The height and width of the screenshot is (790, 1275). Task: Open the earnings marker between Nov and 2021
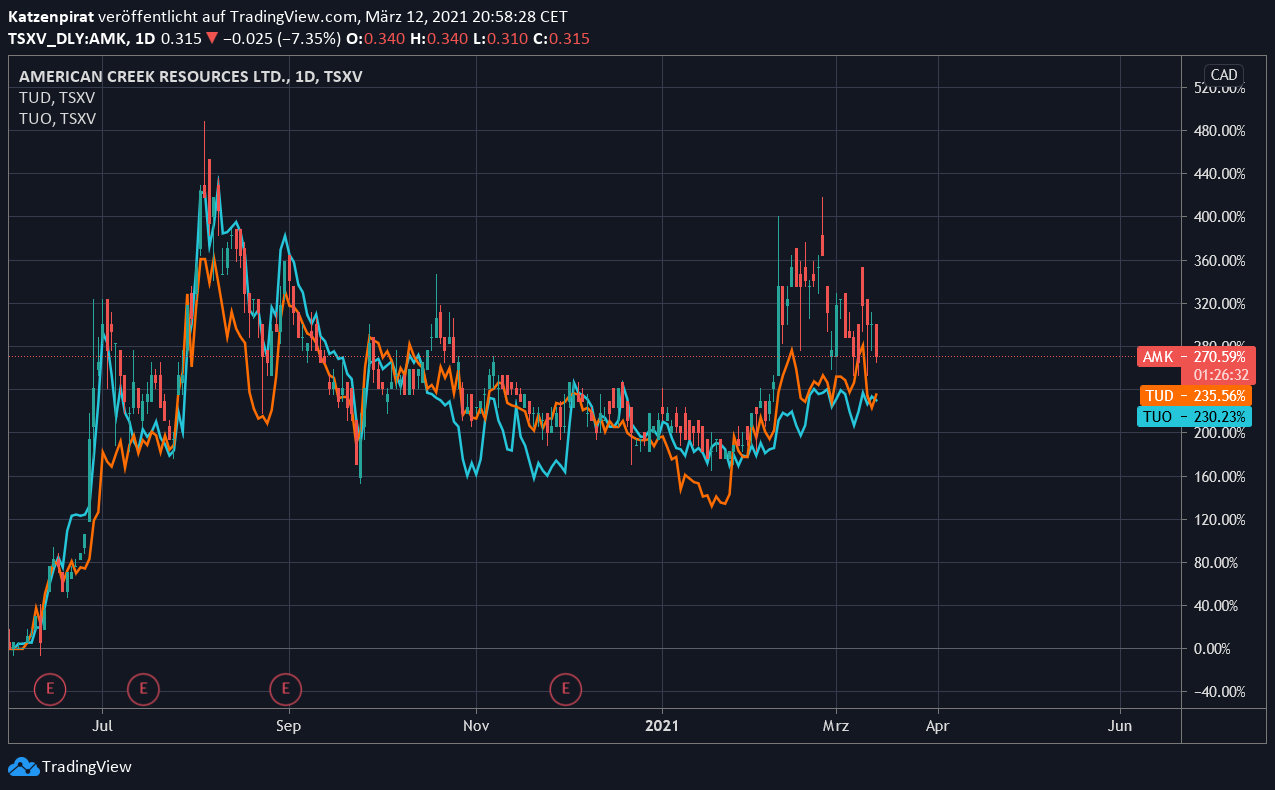pyautogui.click(x=566, y=688)
